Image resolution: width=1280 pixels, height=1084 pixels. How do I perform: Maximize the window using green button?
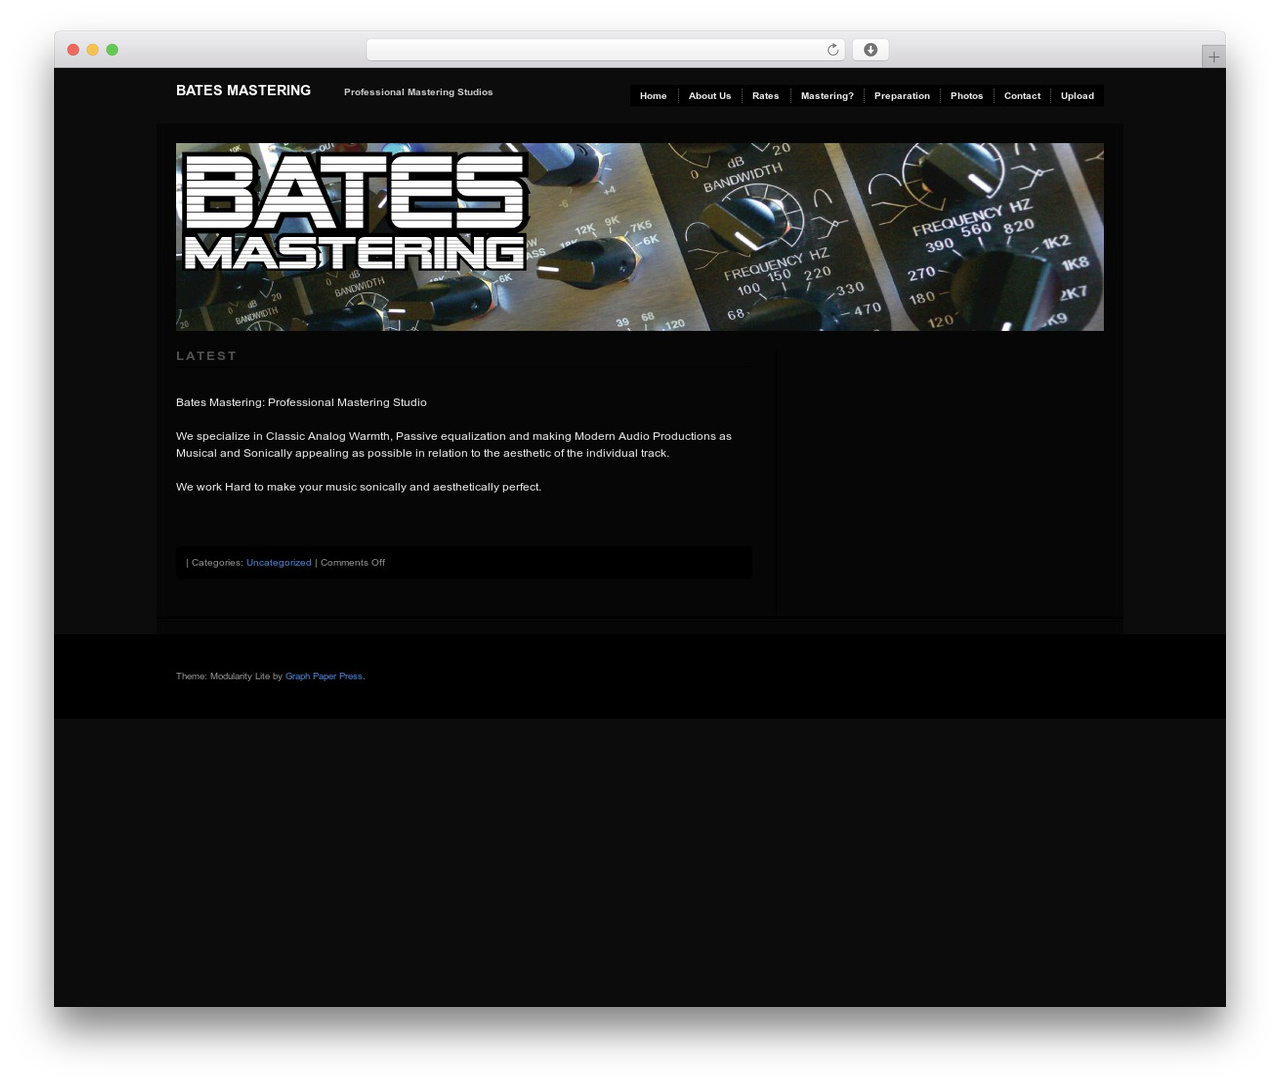(112, 50)
